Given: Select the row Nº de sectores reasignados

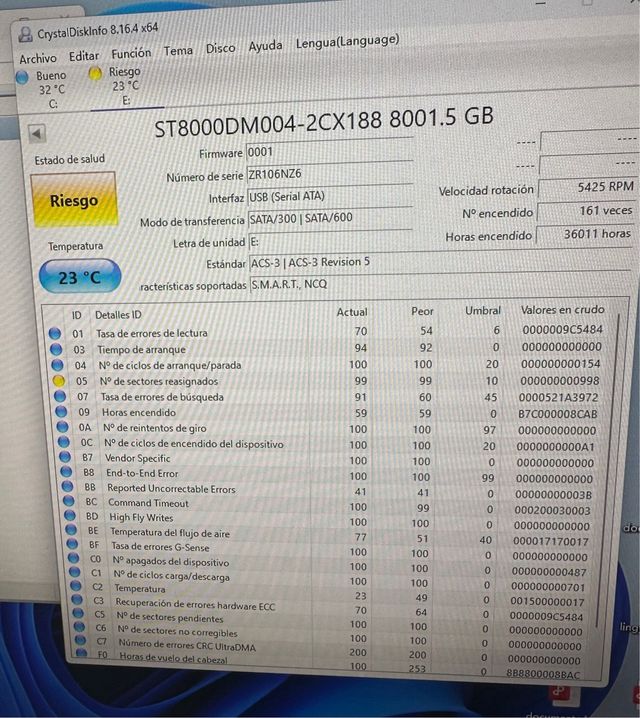Looking at the screenshot, I should click(x=328, y=381).
